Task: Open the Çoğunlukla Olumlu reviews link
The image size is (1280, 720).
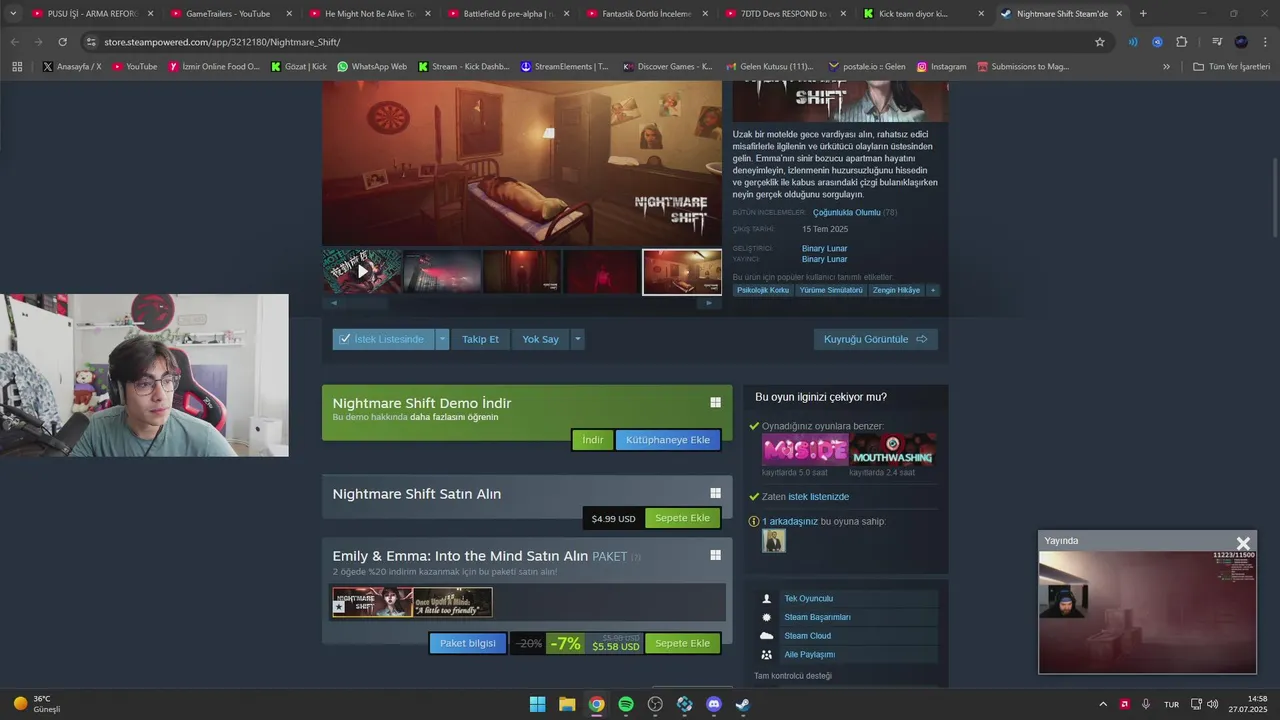Action: [x=846, y=213]
